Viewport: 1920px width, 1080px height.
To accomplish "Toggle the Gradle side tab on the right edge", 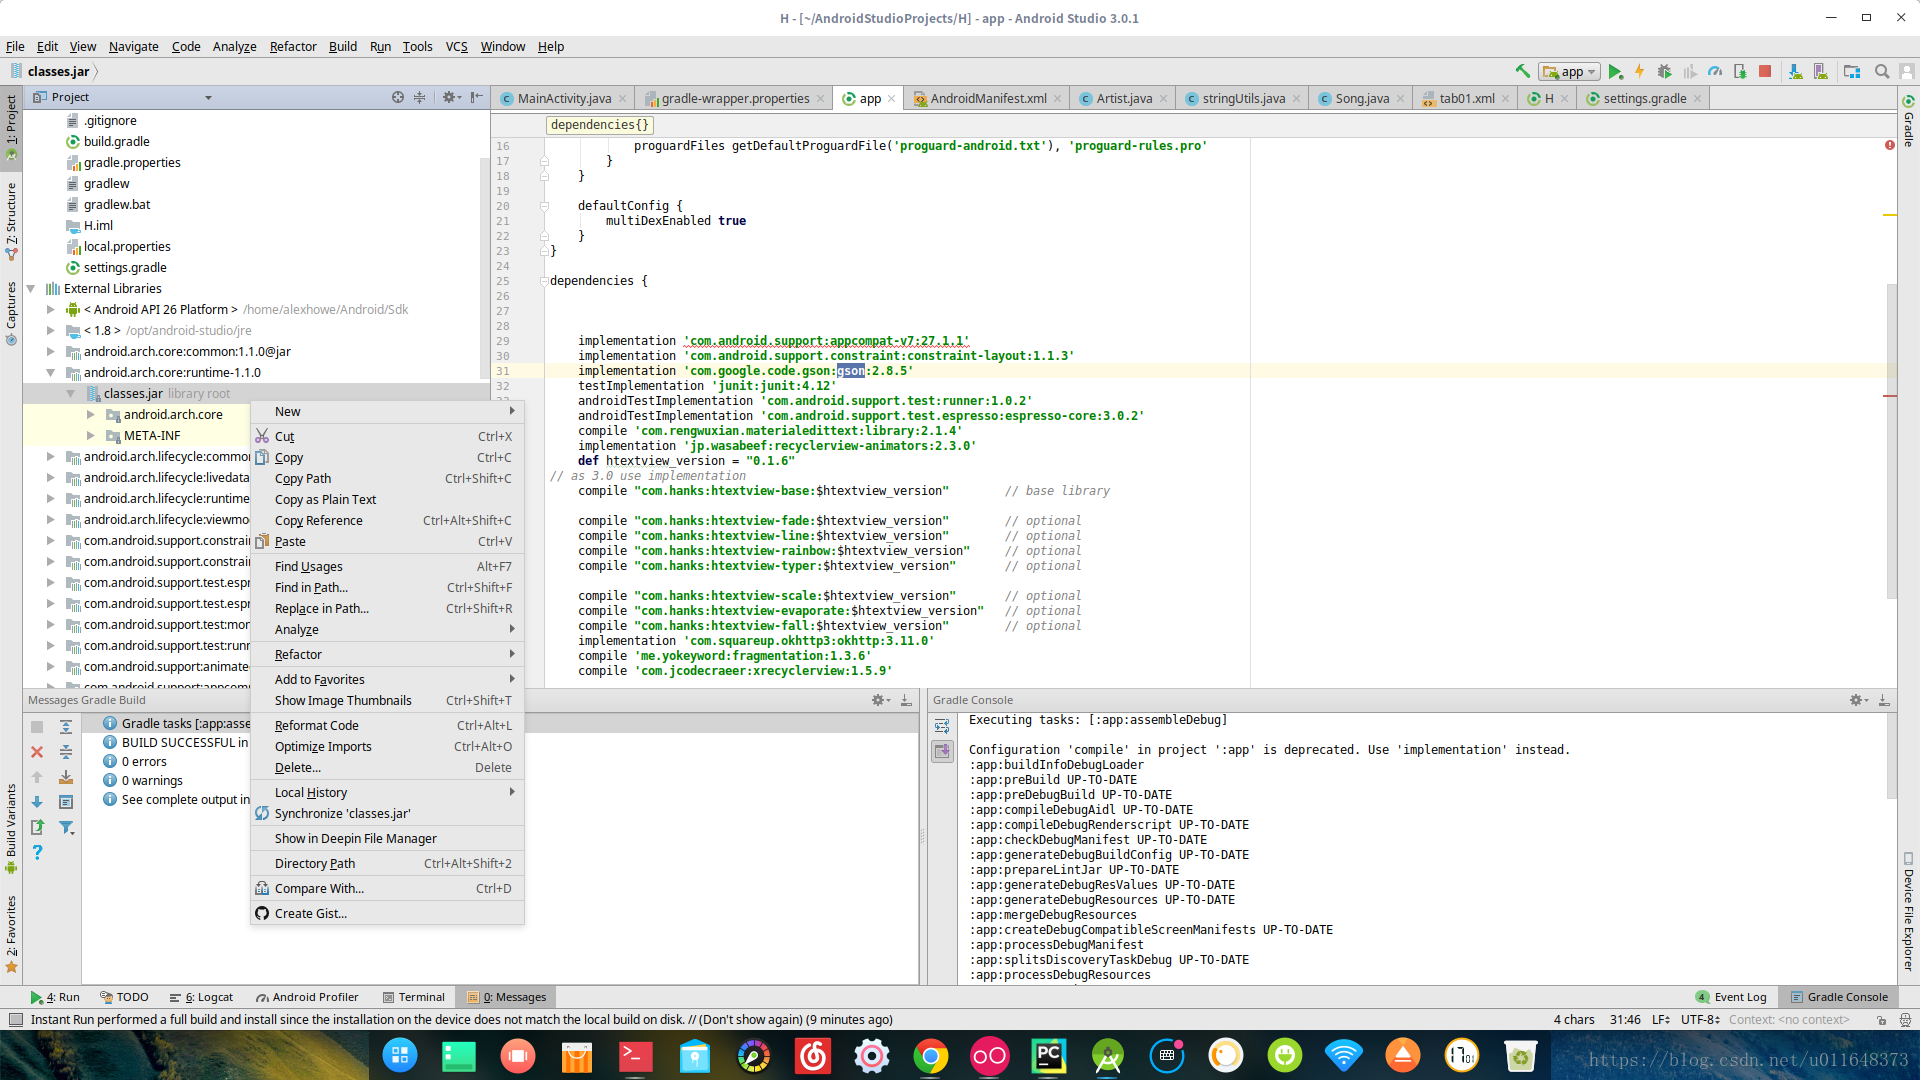I will click(1908, 122).
